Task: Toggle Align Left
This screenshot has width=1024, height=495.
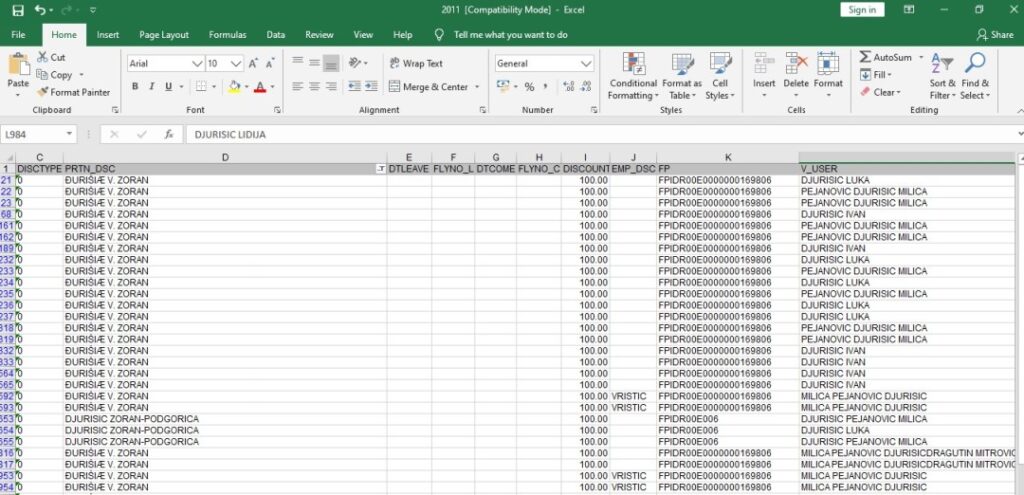Action: coord(298,86)
